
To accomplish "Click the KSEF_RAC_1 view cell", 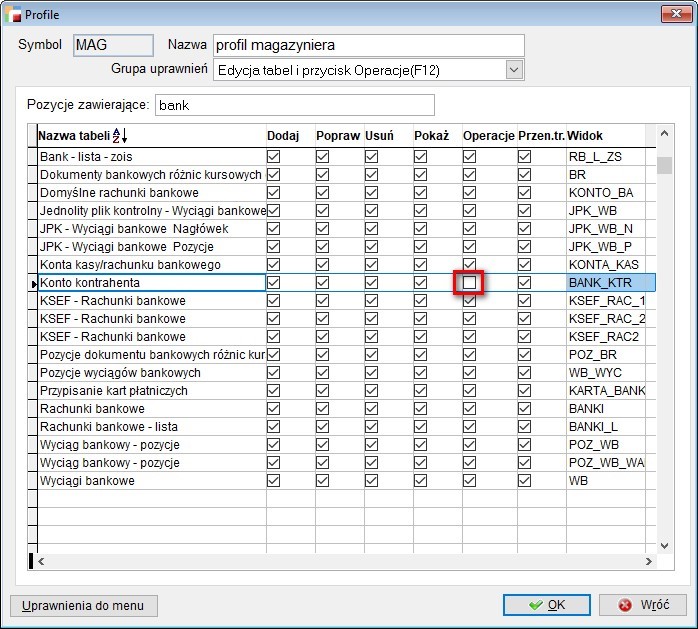I will (x=606, y=301).
